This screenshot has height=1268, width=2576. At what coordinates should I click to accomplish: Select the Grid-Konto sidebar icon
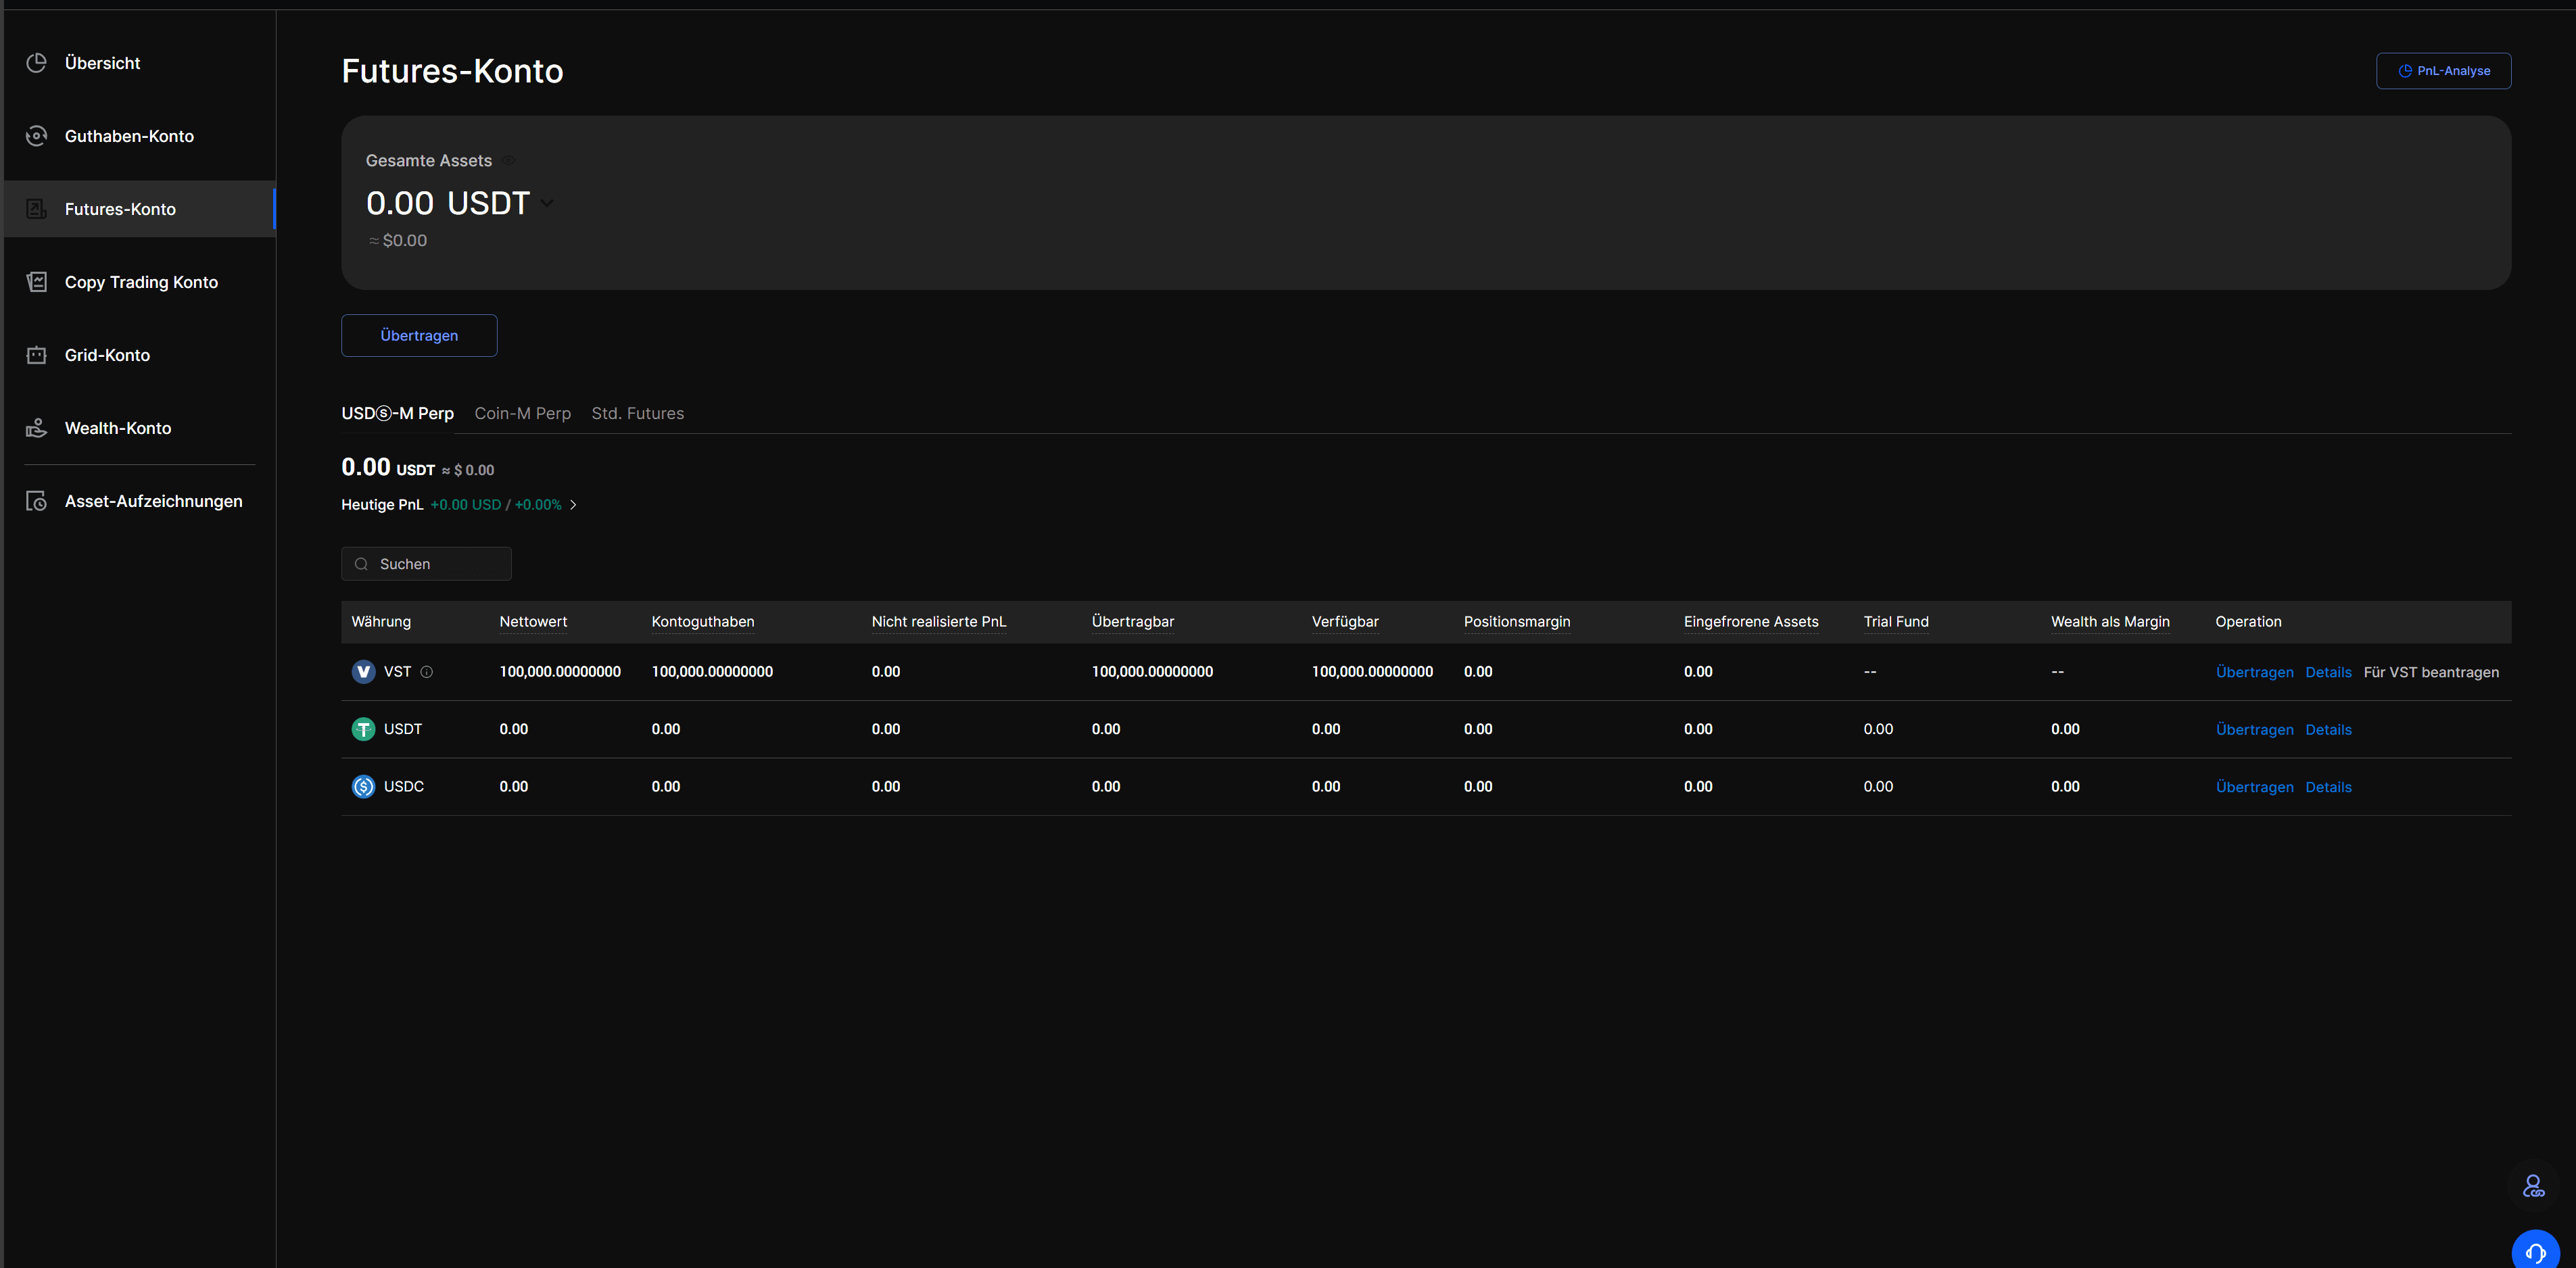37,355
